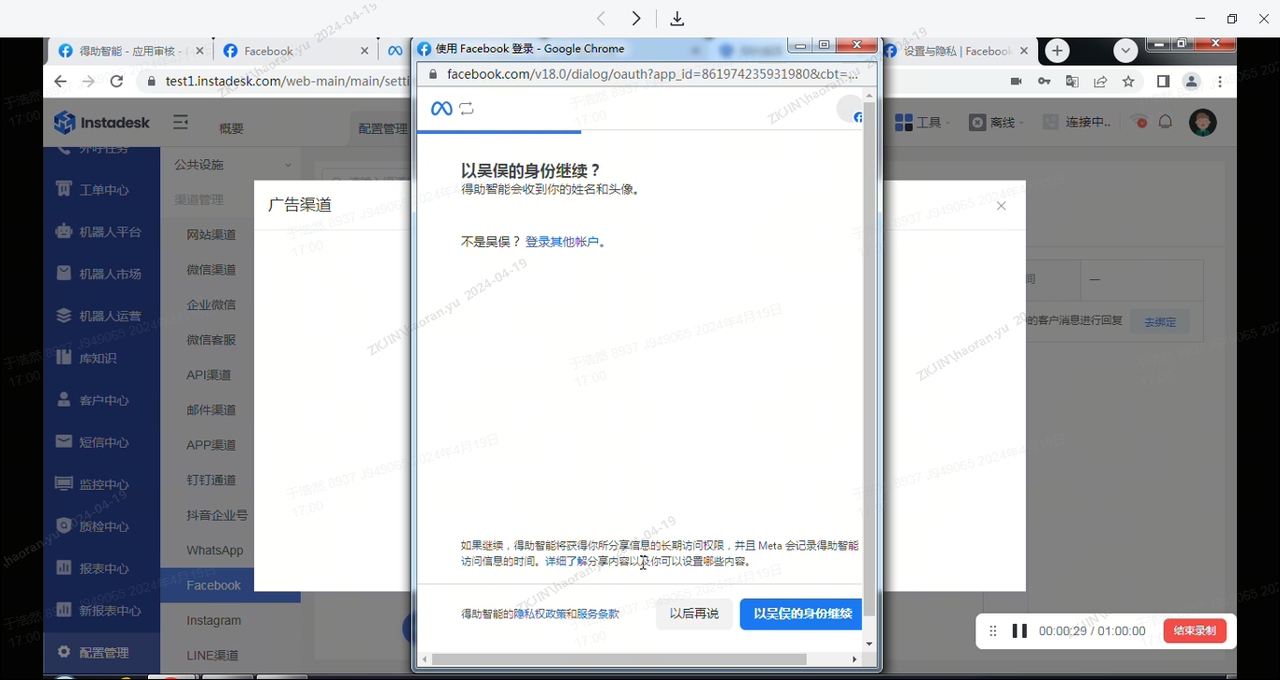Open the notification bell in Instadesk header
The height and width of the screenshot is (680, 1280).
[1165, 122]
